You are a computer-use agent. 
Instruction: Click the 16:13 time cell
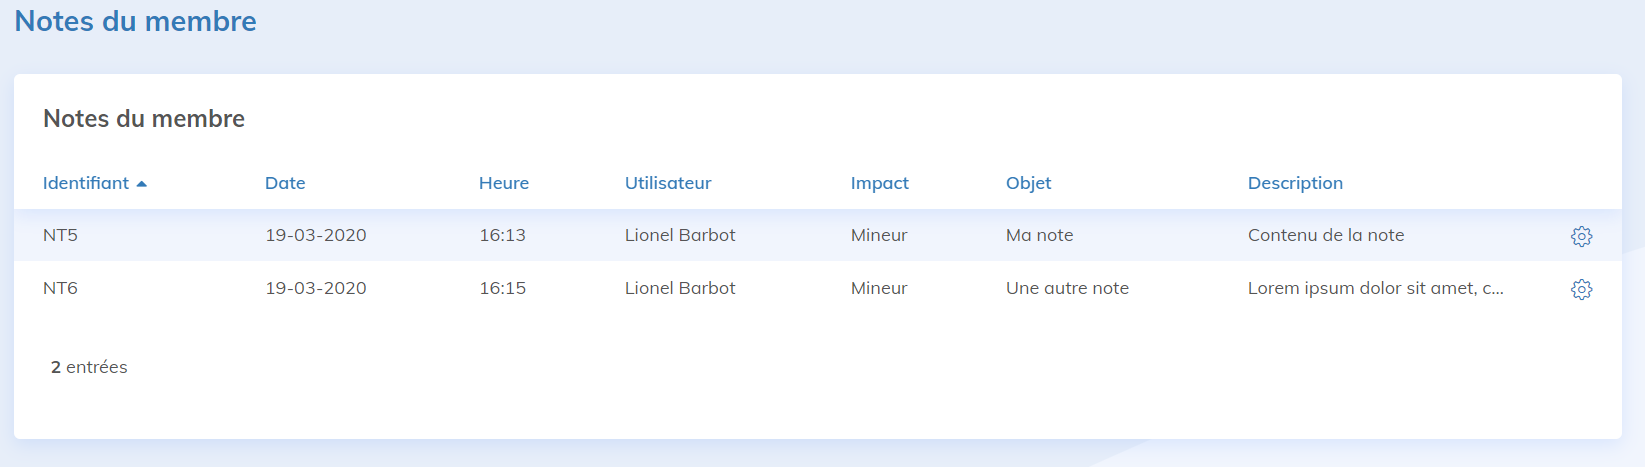click(x=502, y=235)
